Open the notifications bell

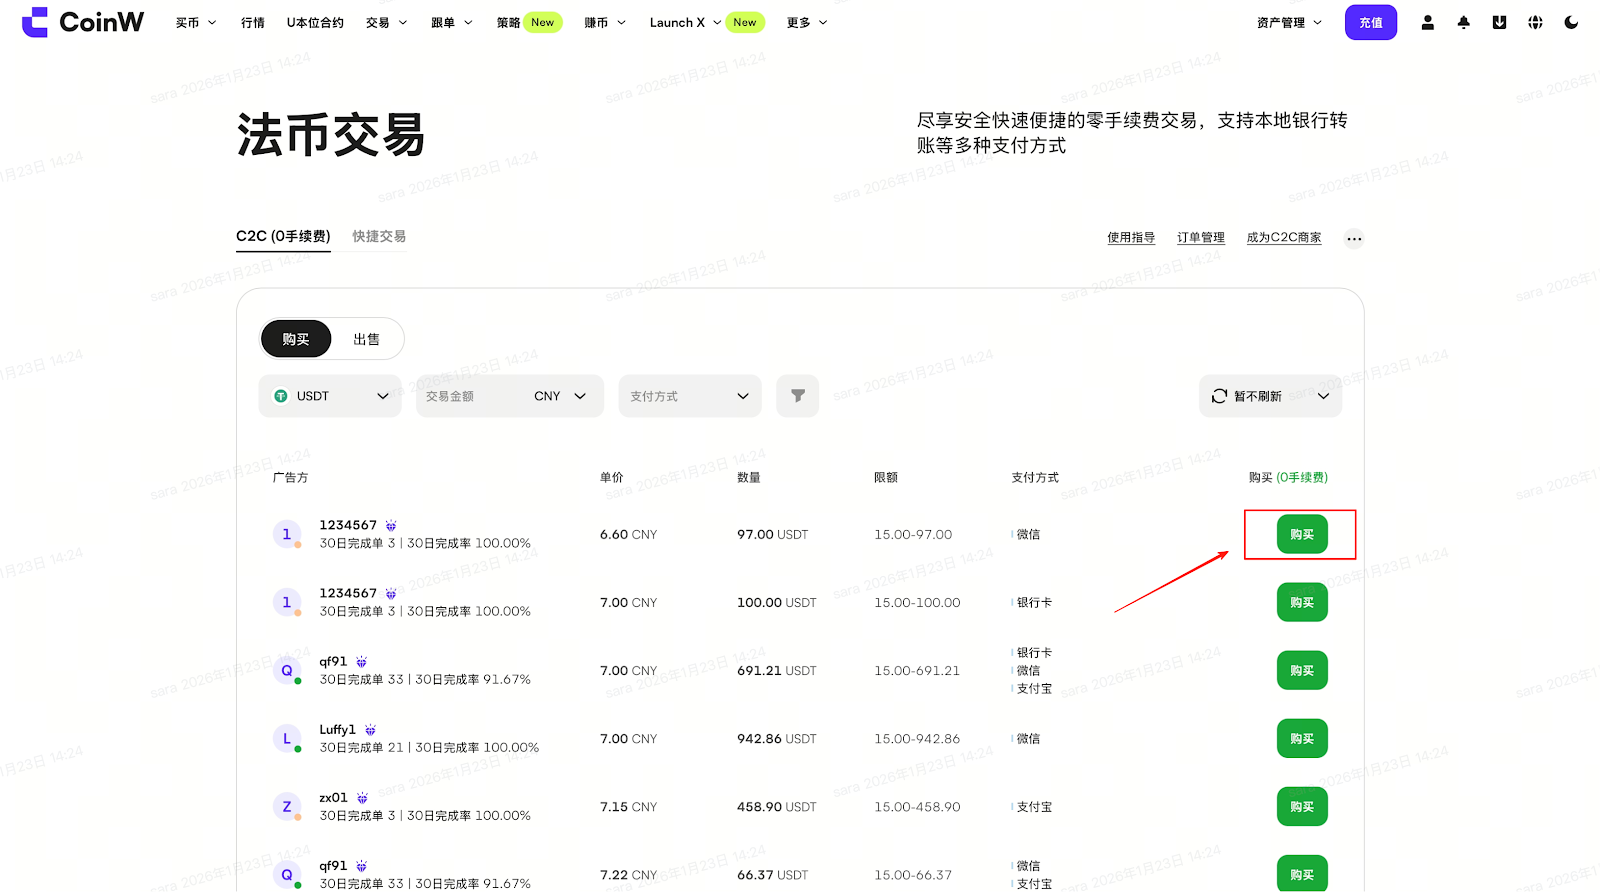point(1463,22)
